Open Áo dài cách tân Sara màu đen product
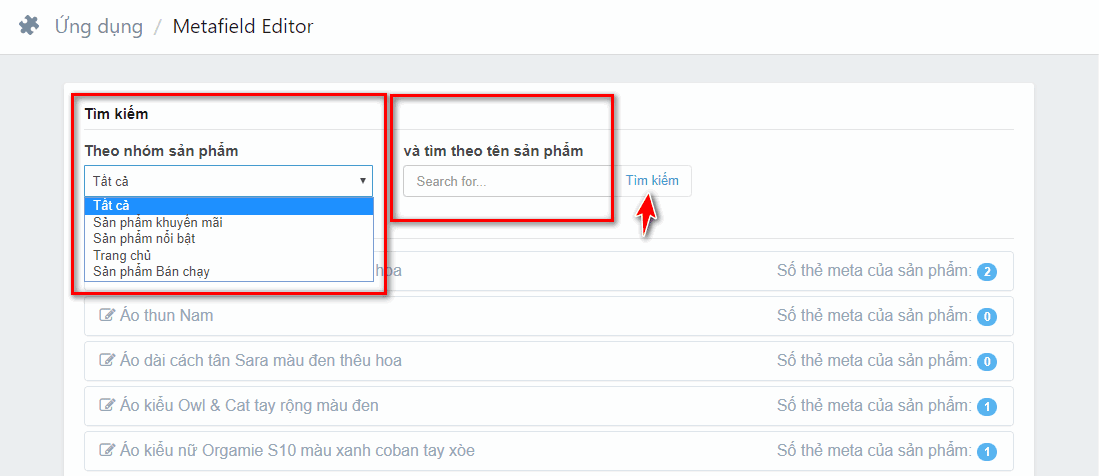The image size is (1099, 476). click(x=262, y=361)
